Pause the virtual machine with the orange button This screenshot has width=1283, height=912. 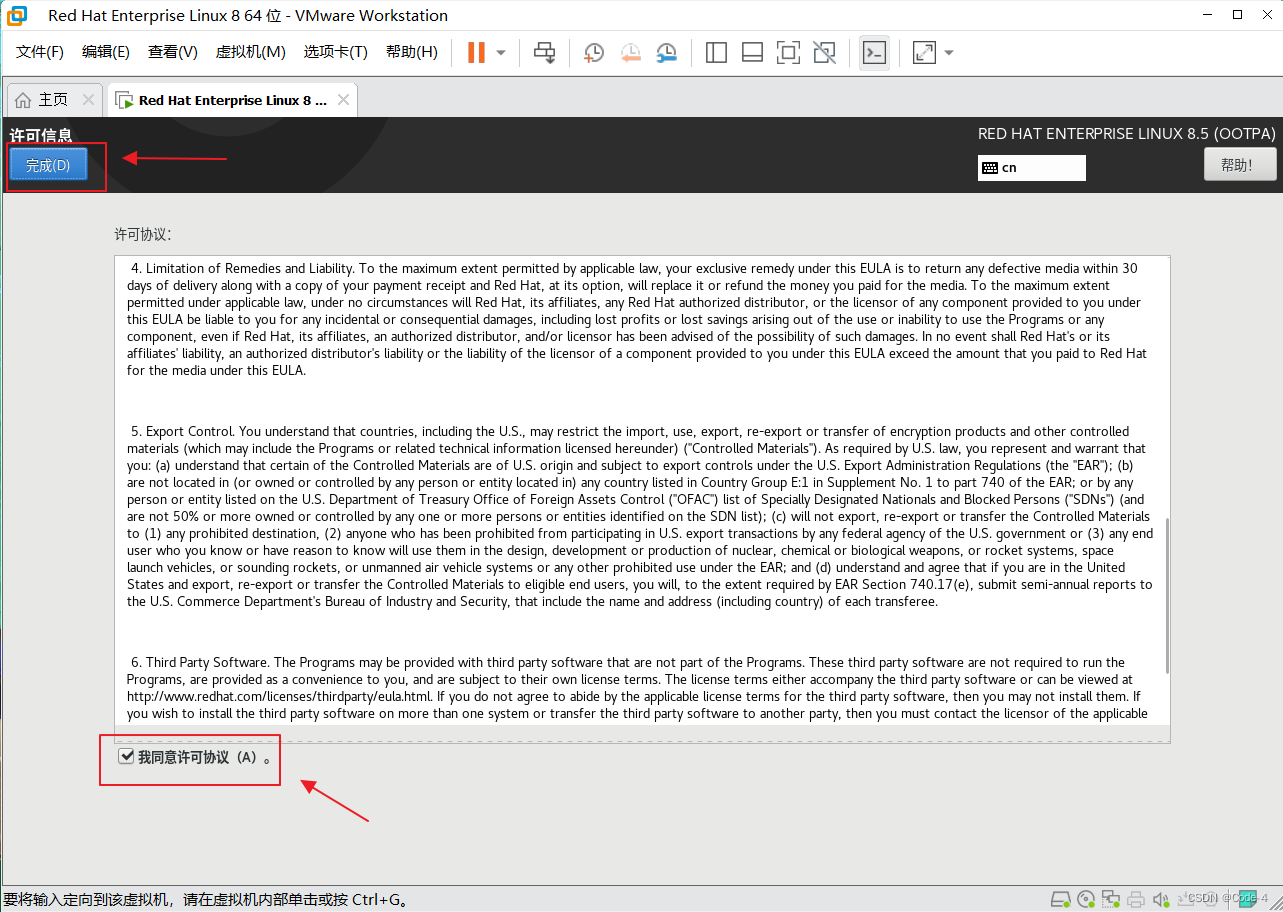[x=476, y=52]
